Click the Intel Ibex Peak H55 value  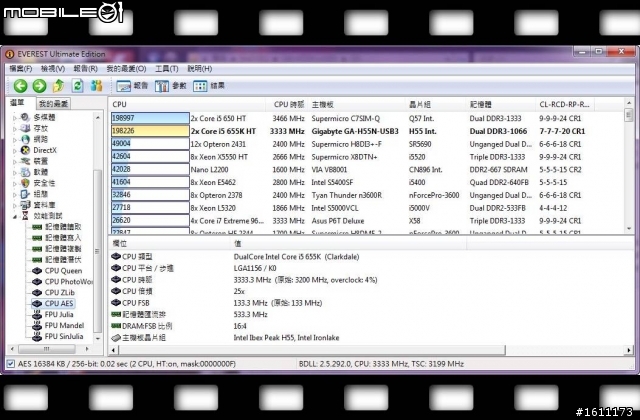click(286, 338)
